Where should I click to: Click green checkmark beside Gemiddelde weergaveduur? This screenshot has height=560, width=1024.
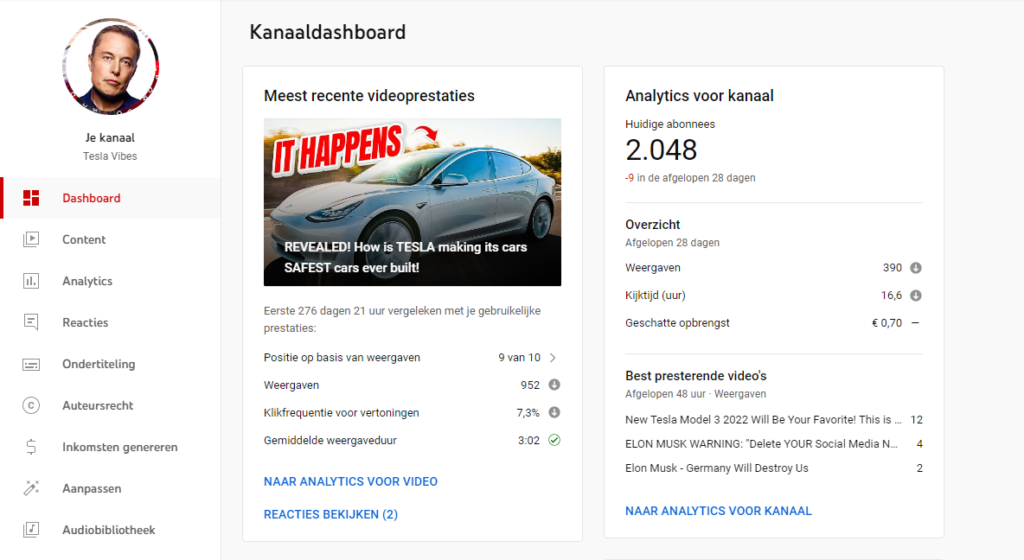[x=553, y=440]
